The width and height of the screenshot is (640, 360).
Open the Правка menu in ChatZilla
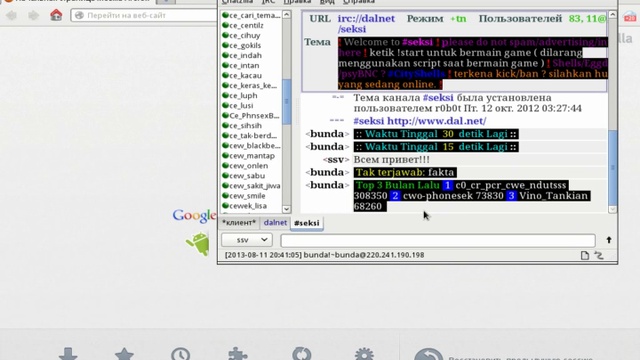(297, 2)
